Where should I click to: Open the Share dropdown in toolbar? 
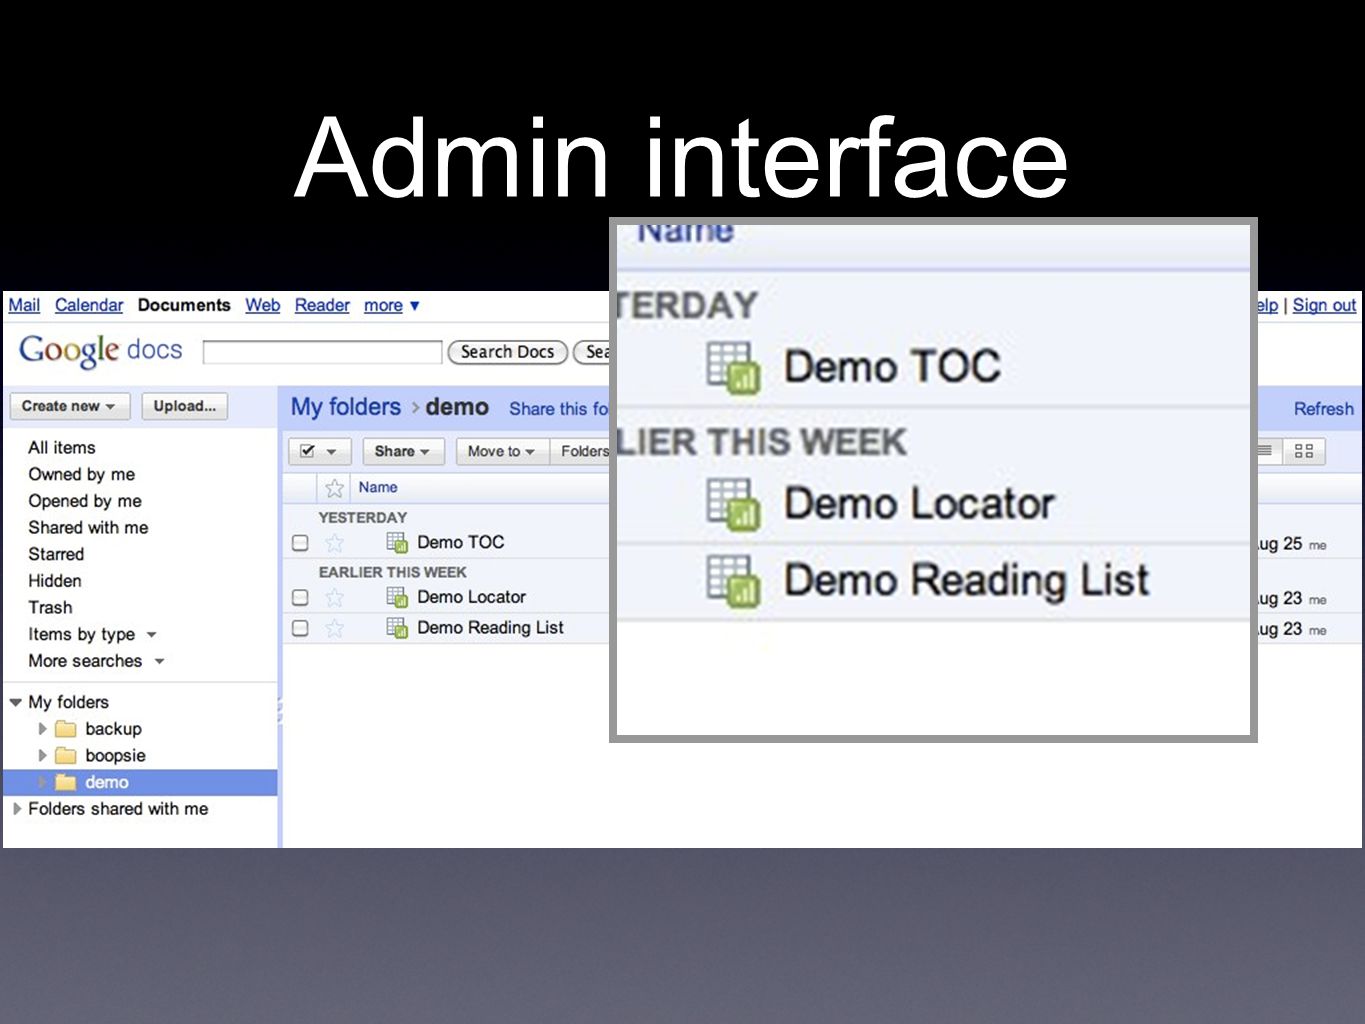tap(402, 451)
